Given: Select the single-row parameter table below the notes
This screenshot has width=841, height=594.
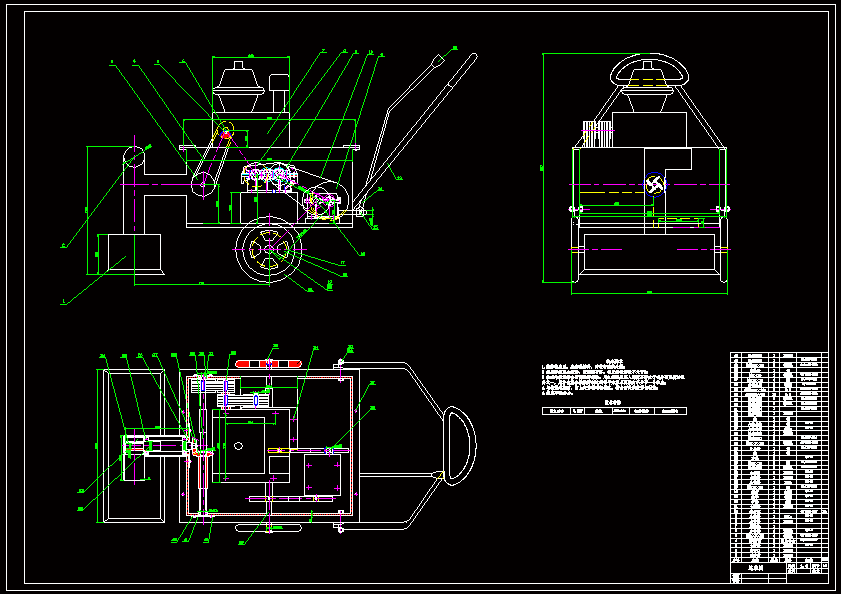Looking at the screenshot, I should tap(614, 411).
